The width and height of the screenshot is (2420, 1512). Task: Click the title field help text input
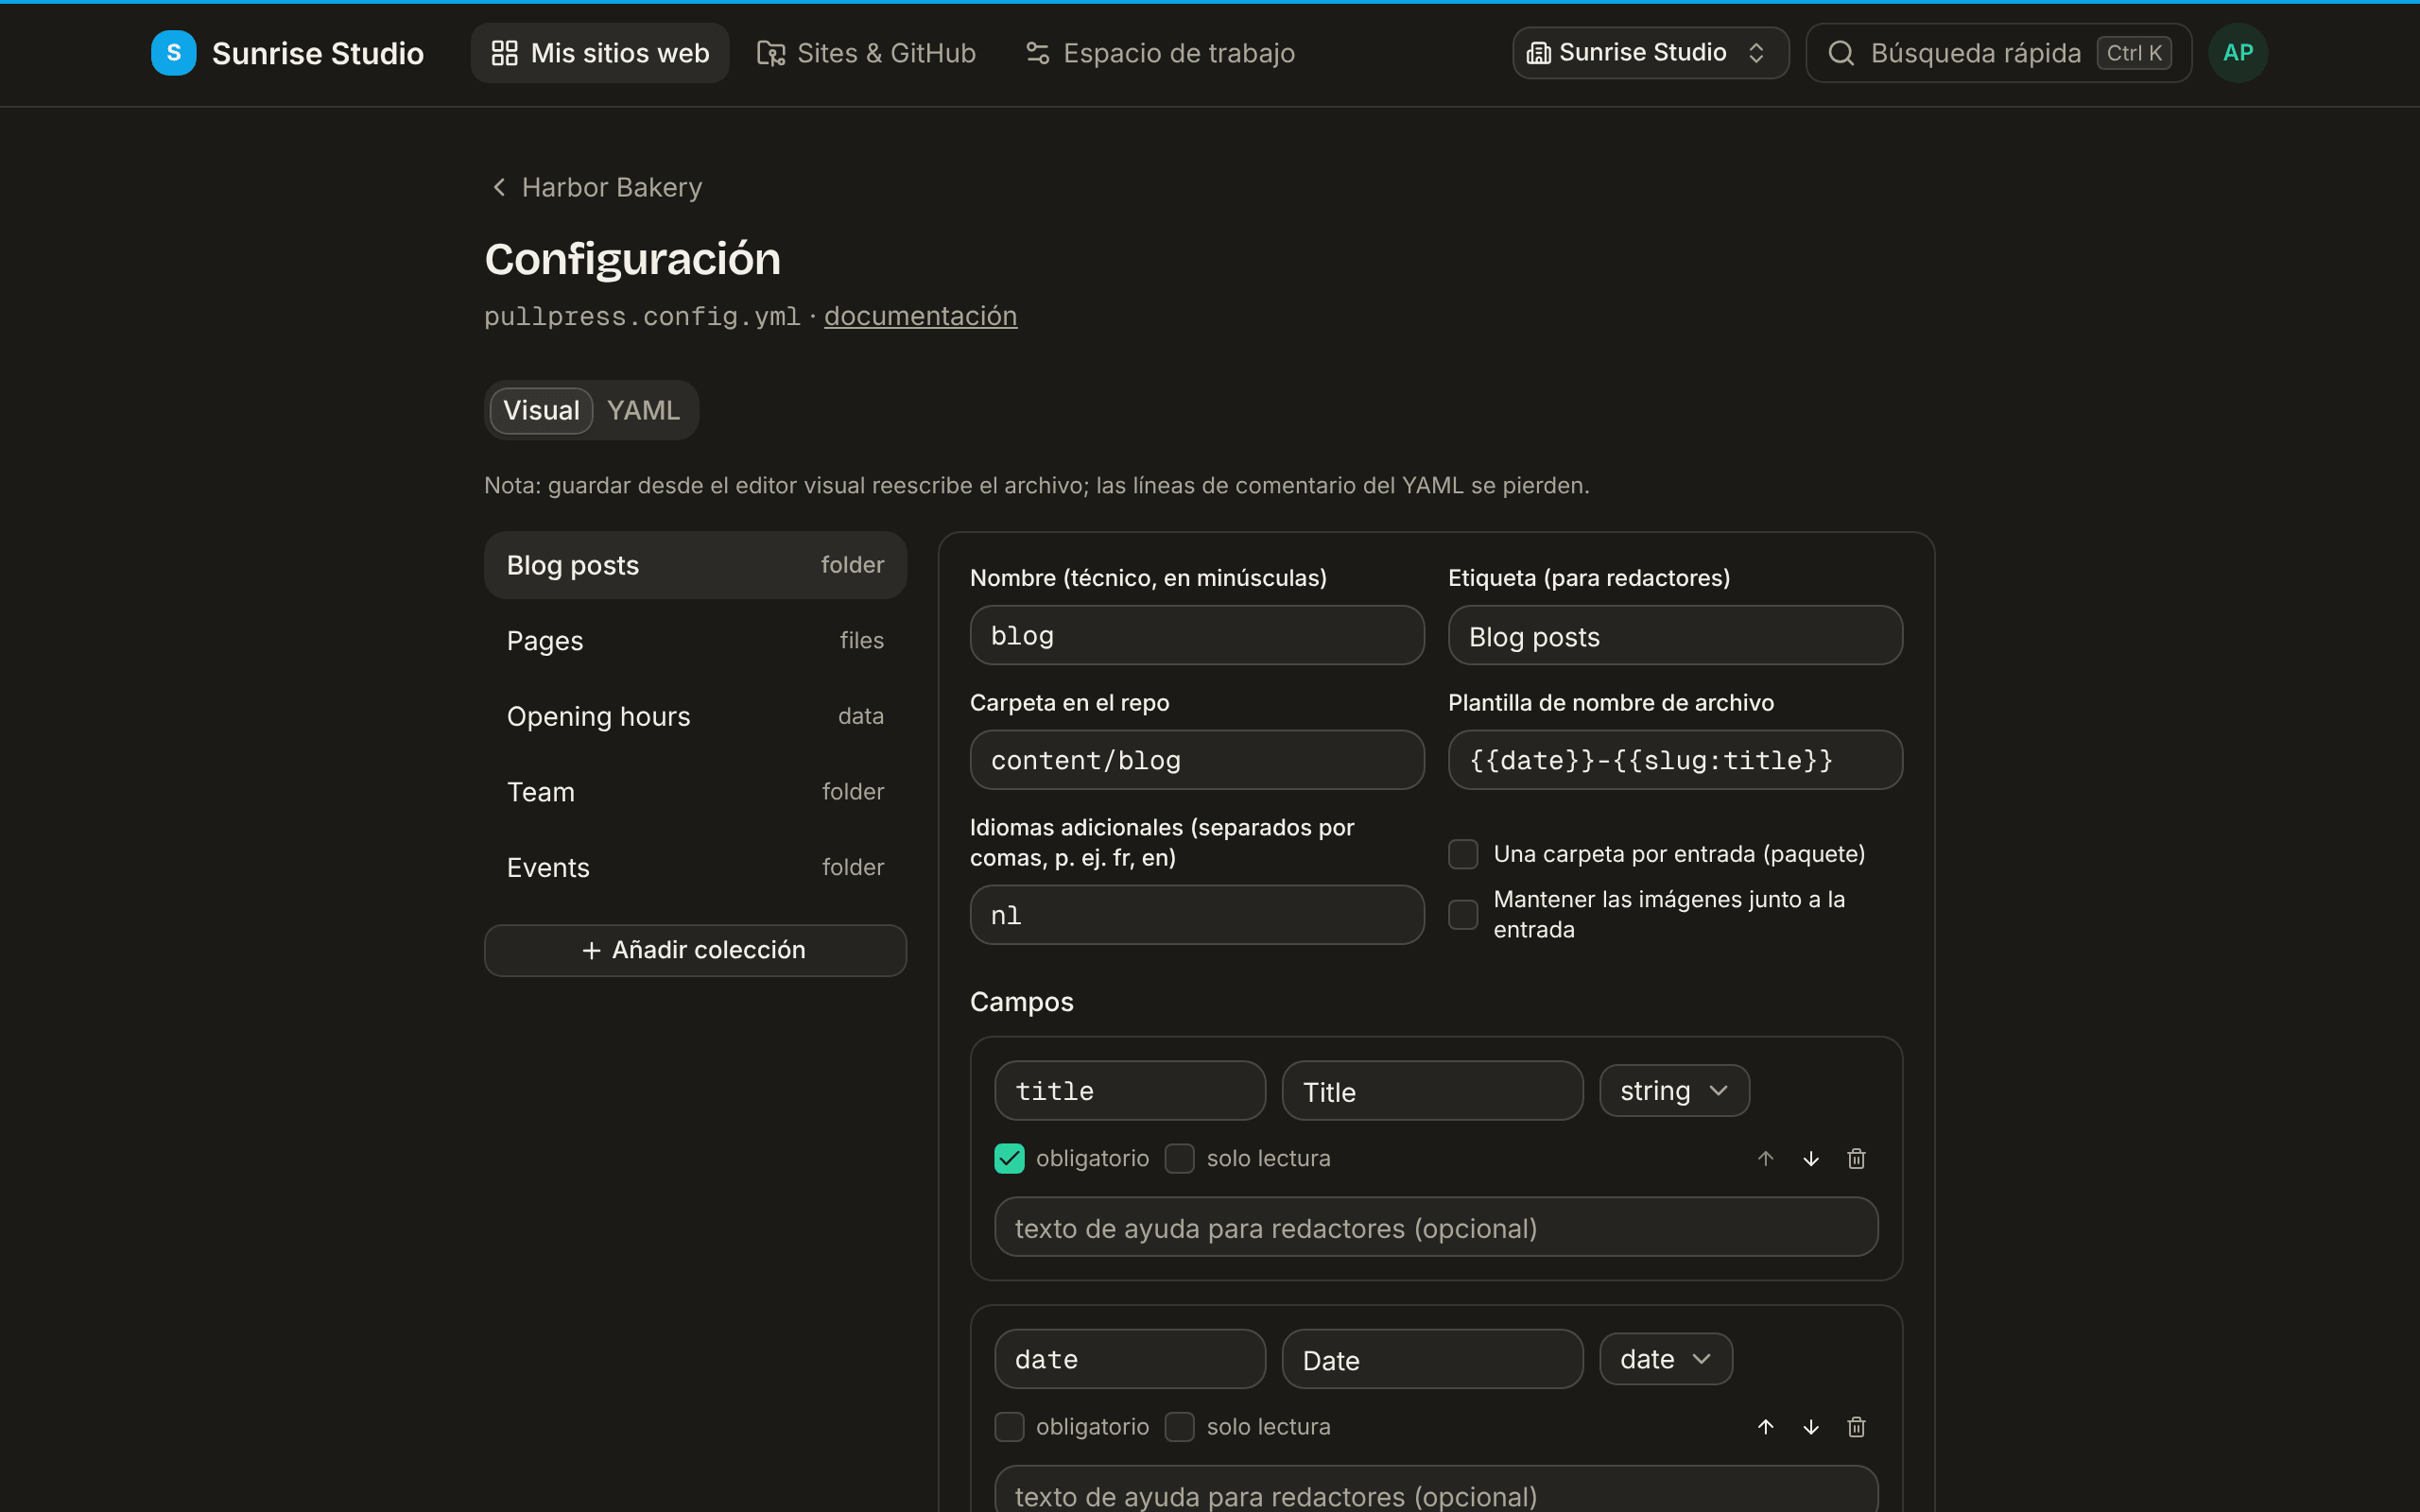tap(1436, 1227)
